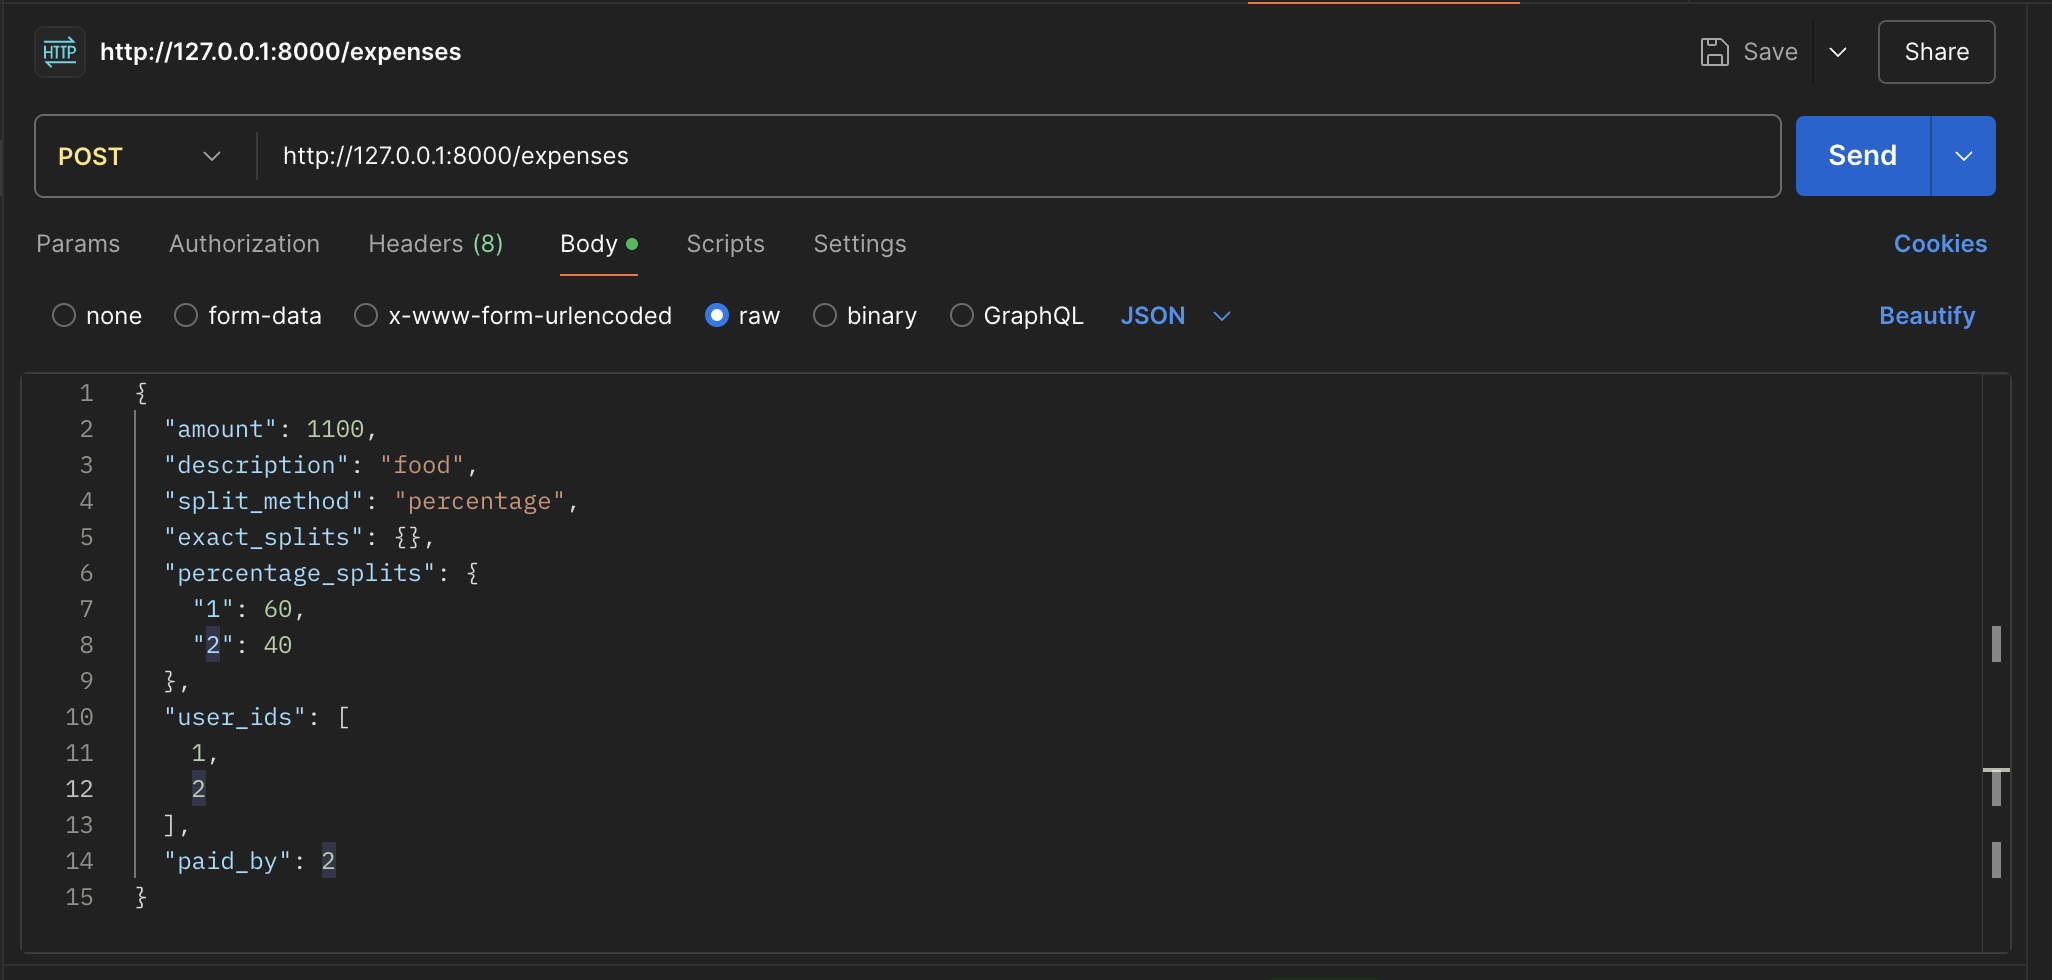Click the "paid_by" key
The height and width of the screenshot is (980, 2052).
point(228,861)
